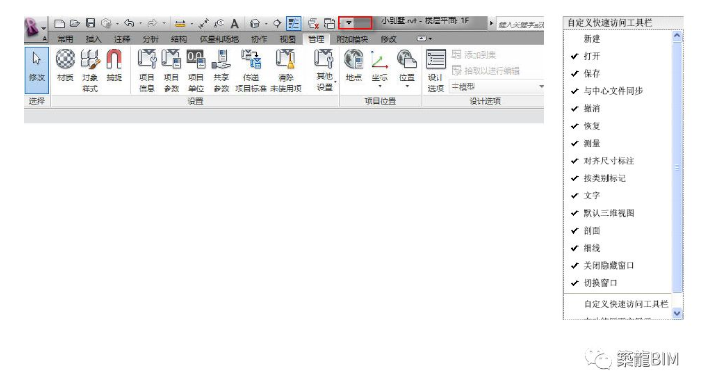Click the Save disk icon in quick access toolbar

[x=90, y=23]
